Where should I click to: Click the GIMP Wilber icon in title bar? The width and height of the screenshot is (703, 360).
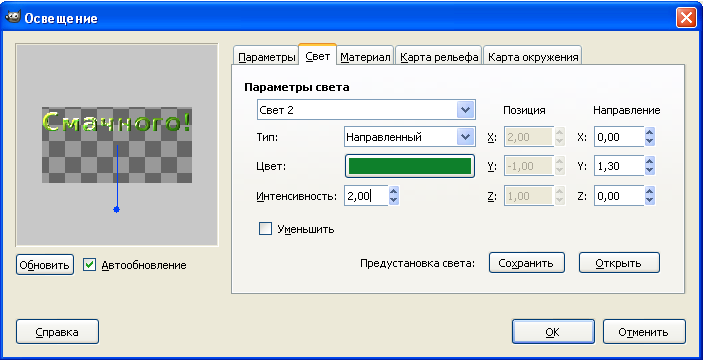click(x=12, y=17)
